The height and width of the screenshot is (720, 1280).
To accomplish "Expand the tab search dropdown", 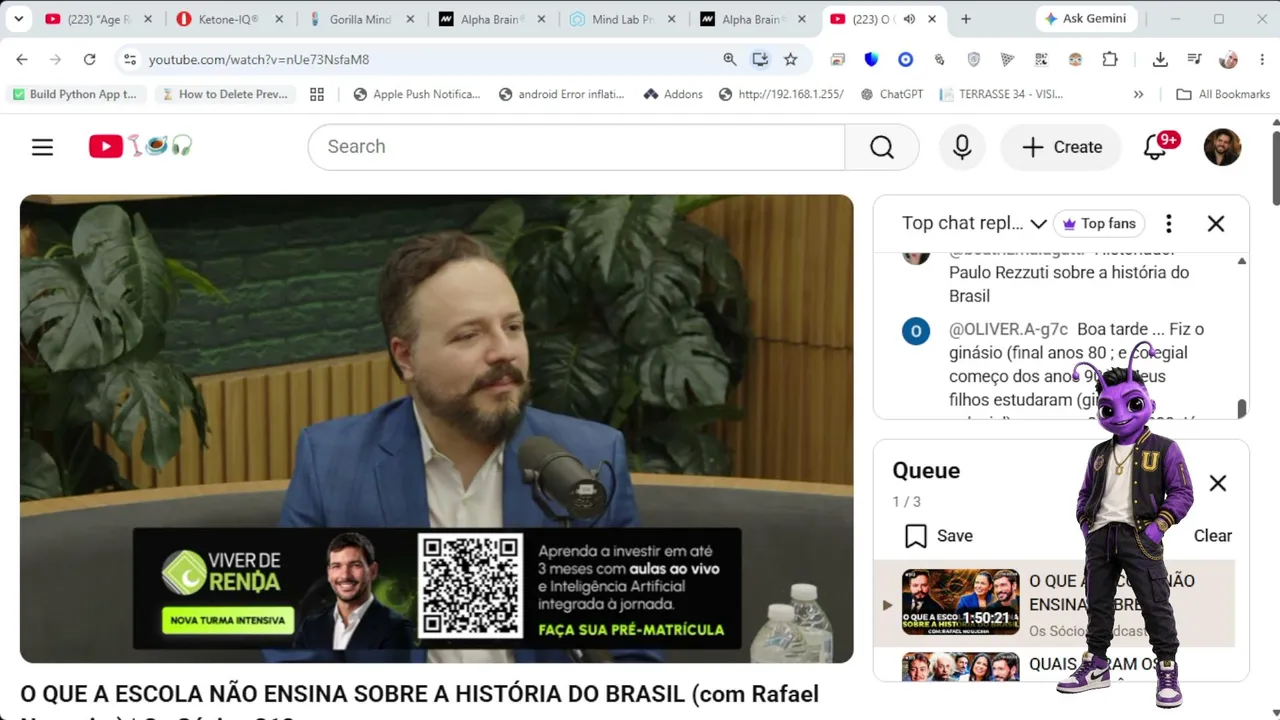I will click(x=18, y=19).
